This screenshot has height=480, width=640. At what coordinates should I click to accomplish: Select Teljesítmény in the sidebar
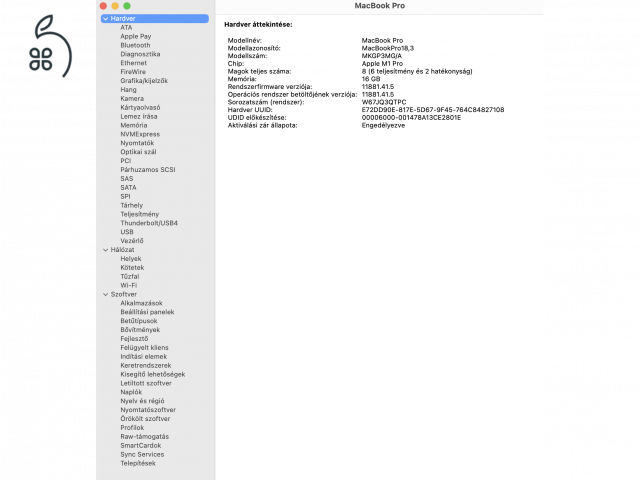pyautogui.click(x=140, y=214)
